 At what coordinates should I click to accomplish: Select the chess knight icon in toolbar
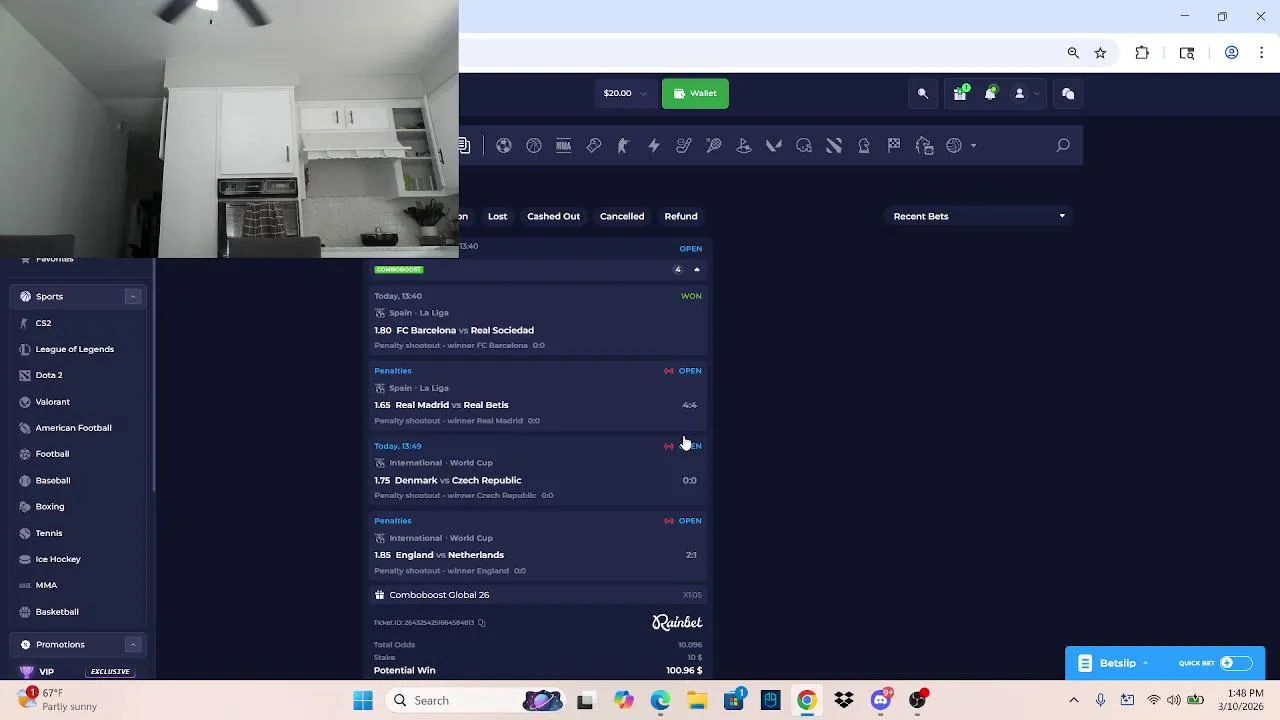coord(864,146)
